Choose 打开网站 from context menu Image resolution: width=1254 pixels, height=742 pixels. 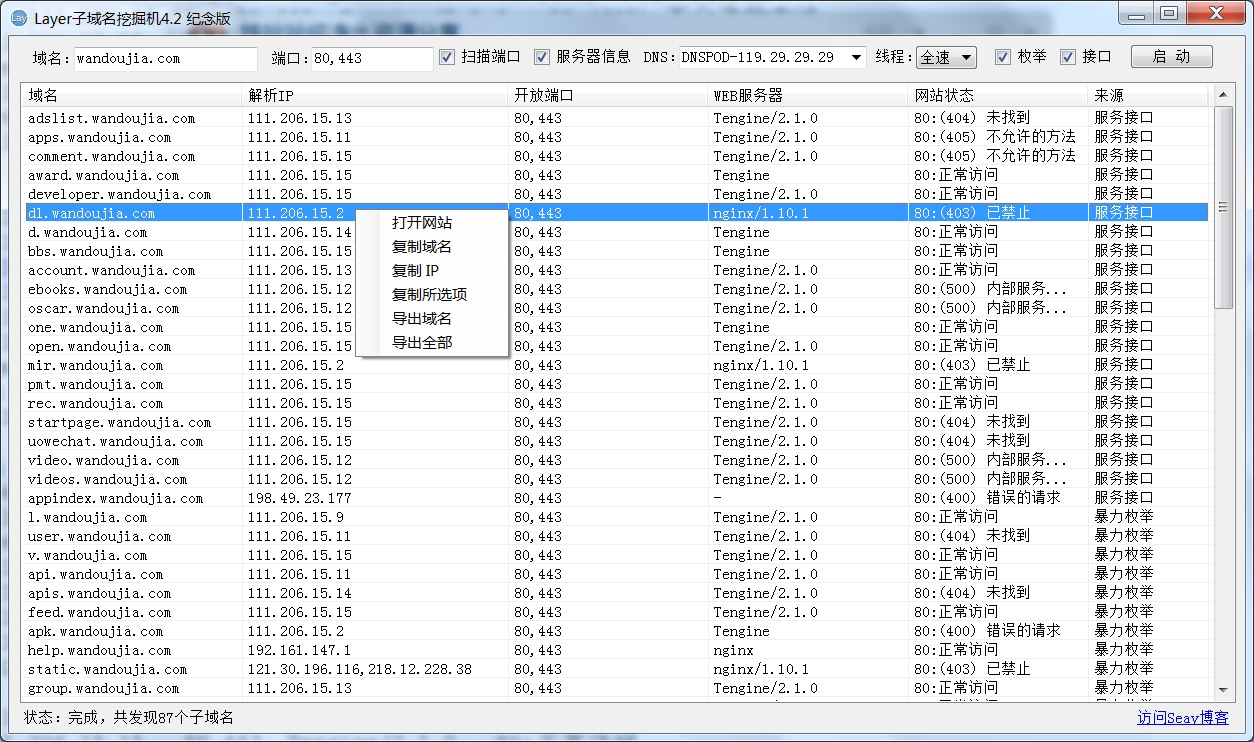432,223
